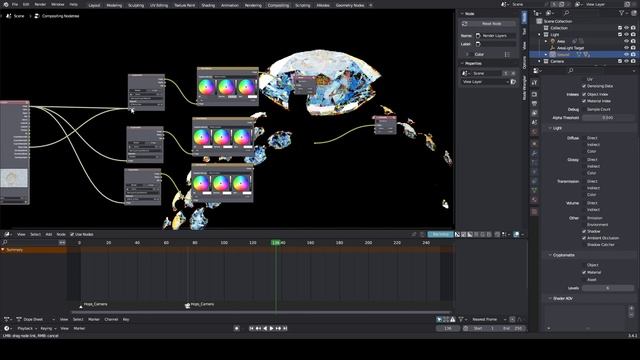Viewport: 640px width, 360px height.
Task: Open the View Layer properties tab icon
Action: (534, 113)
